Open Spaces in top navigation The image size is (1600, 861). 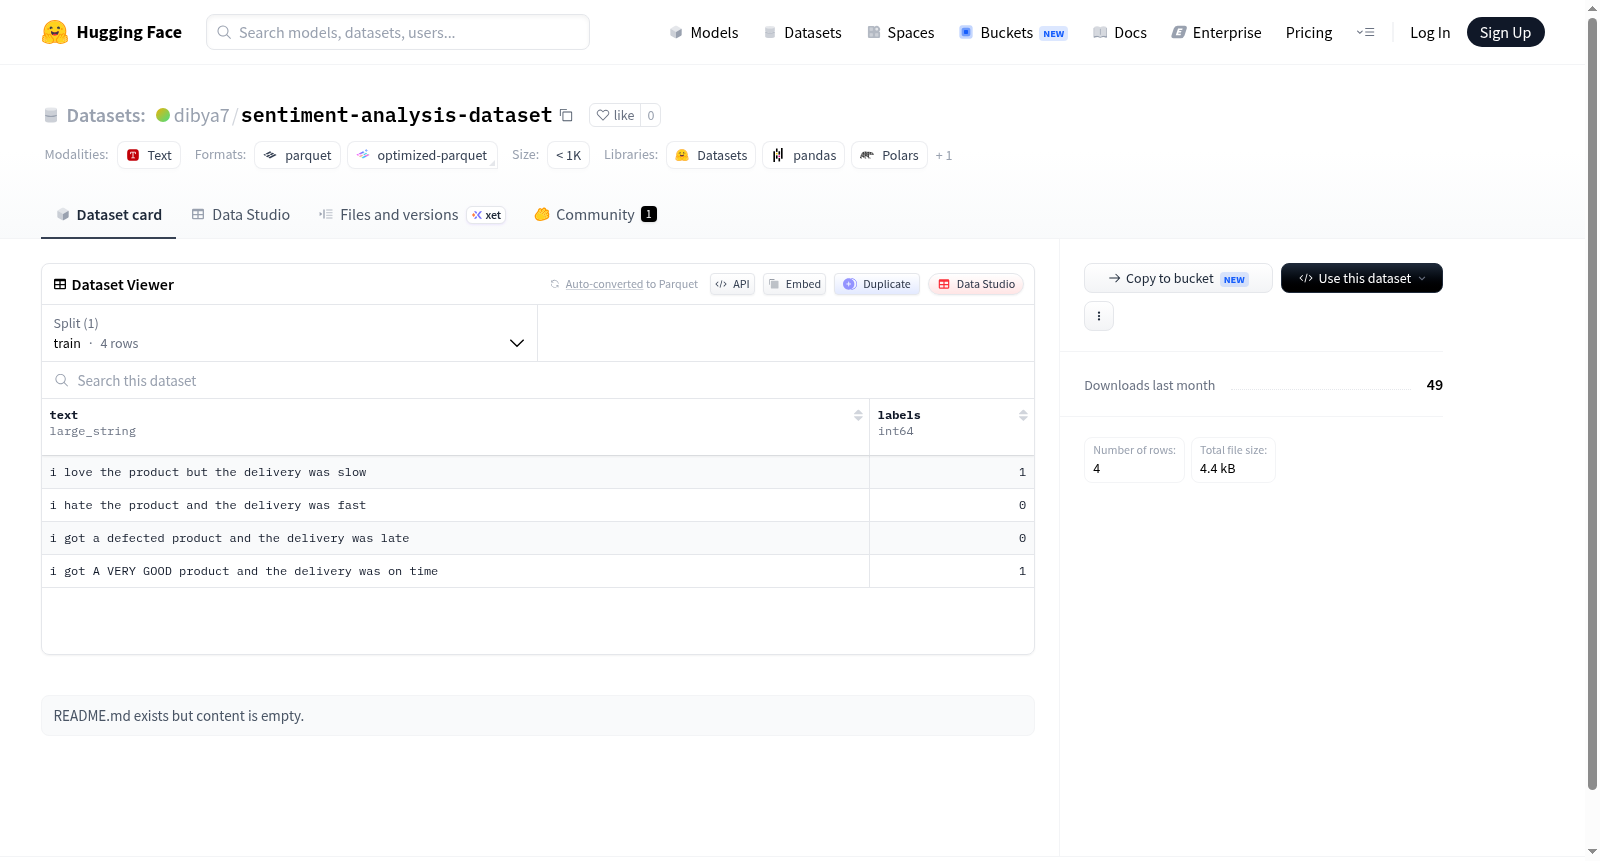[x=900, y=32]
